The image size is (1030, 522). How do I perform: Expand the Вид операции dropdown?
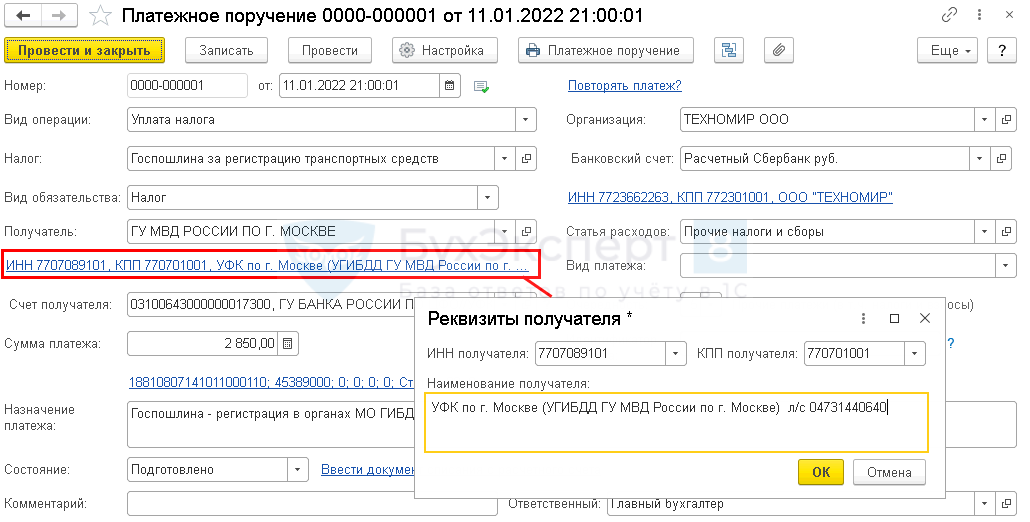tap(526, 120)
